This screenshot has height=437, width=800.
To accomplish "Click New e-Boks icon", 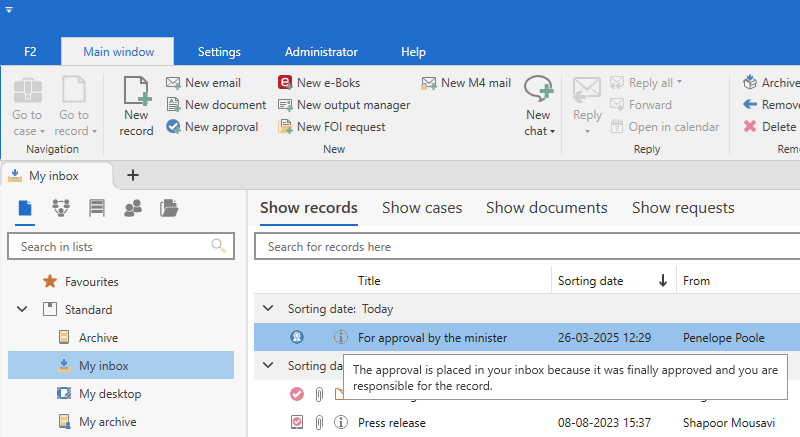I will click(x=285, y=83).
